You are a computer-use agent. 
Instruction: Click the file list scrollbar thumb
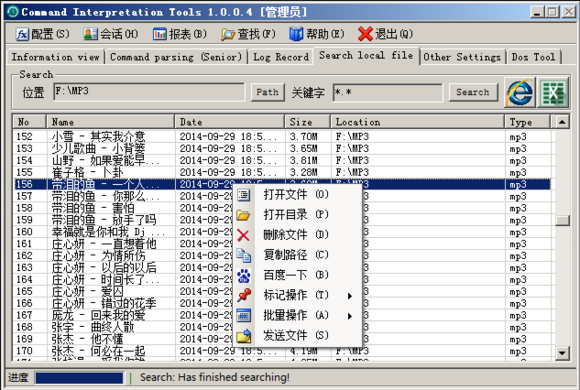(x=562, y=220)
